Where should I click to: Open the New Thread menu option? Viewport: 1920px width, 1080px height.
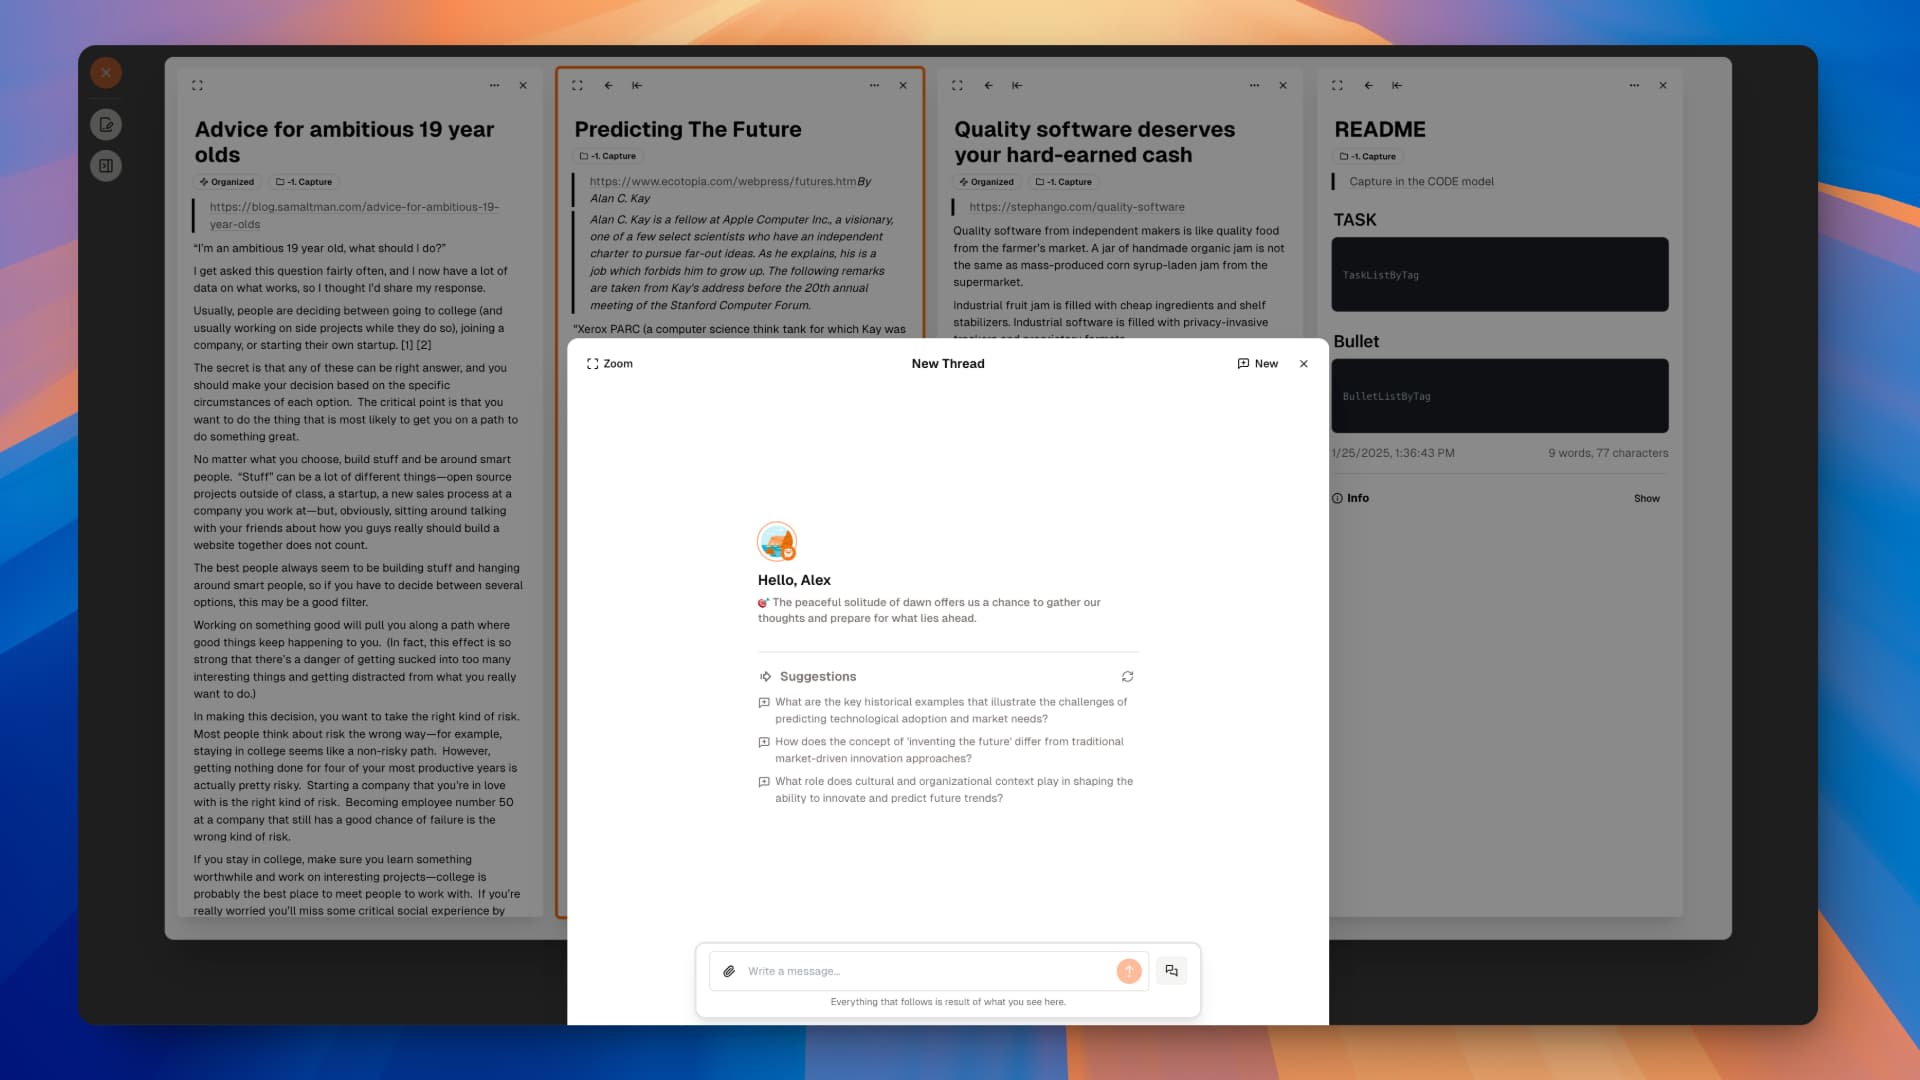pos(1257,364)
